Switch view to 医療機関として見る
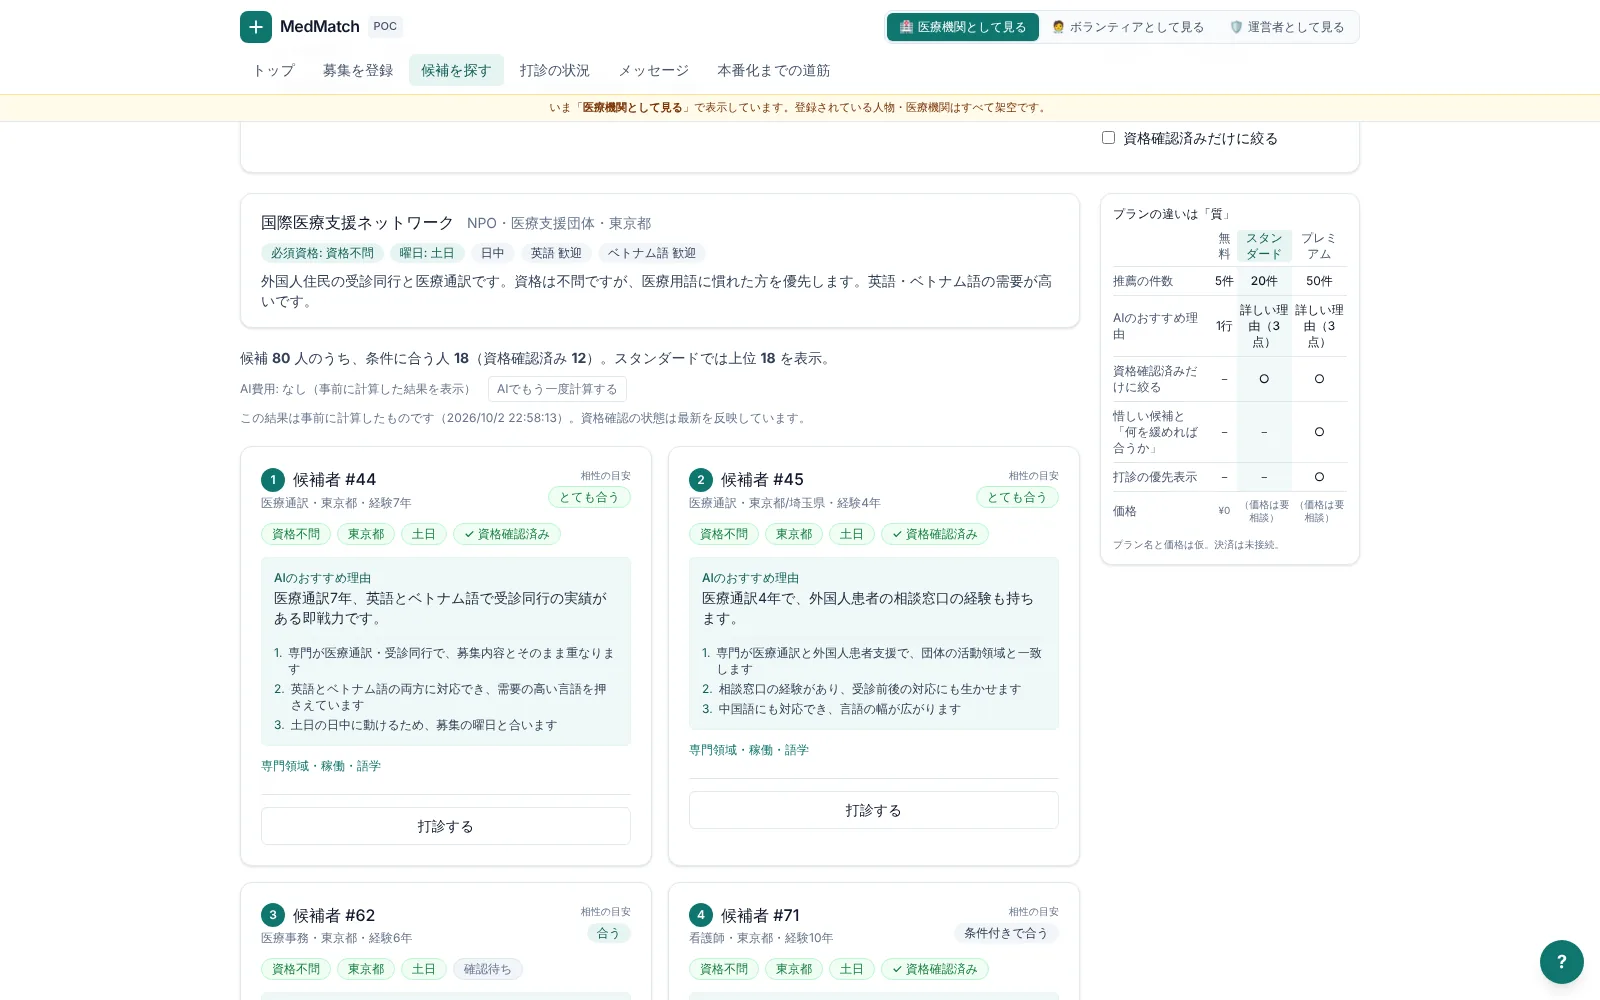Viewport: 1600px width, 1000px height. tap(962, 27)
